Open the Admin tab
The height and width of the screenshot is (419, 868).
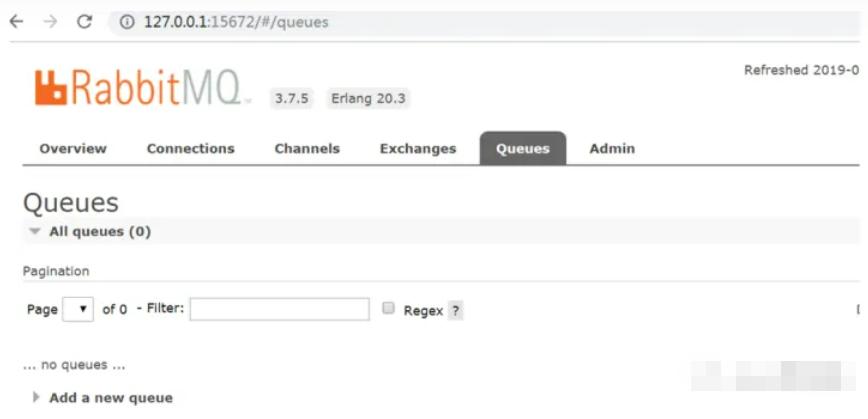tap(612, 149)
